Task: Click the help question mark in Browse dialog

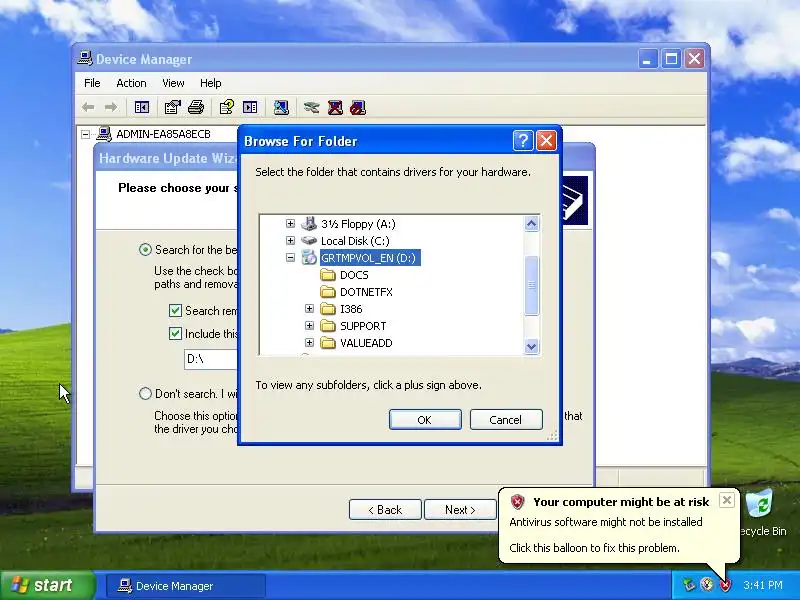Action: point(523,140)
